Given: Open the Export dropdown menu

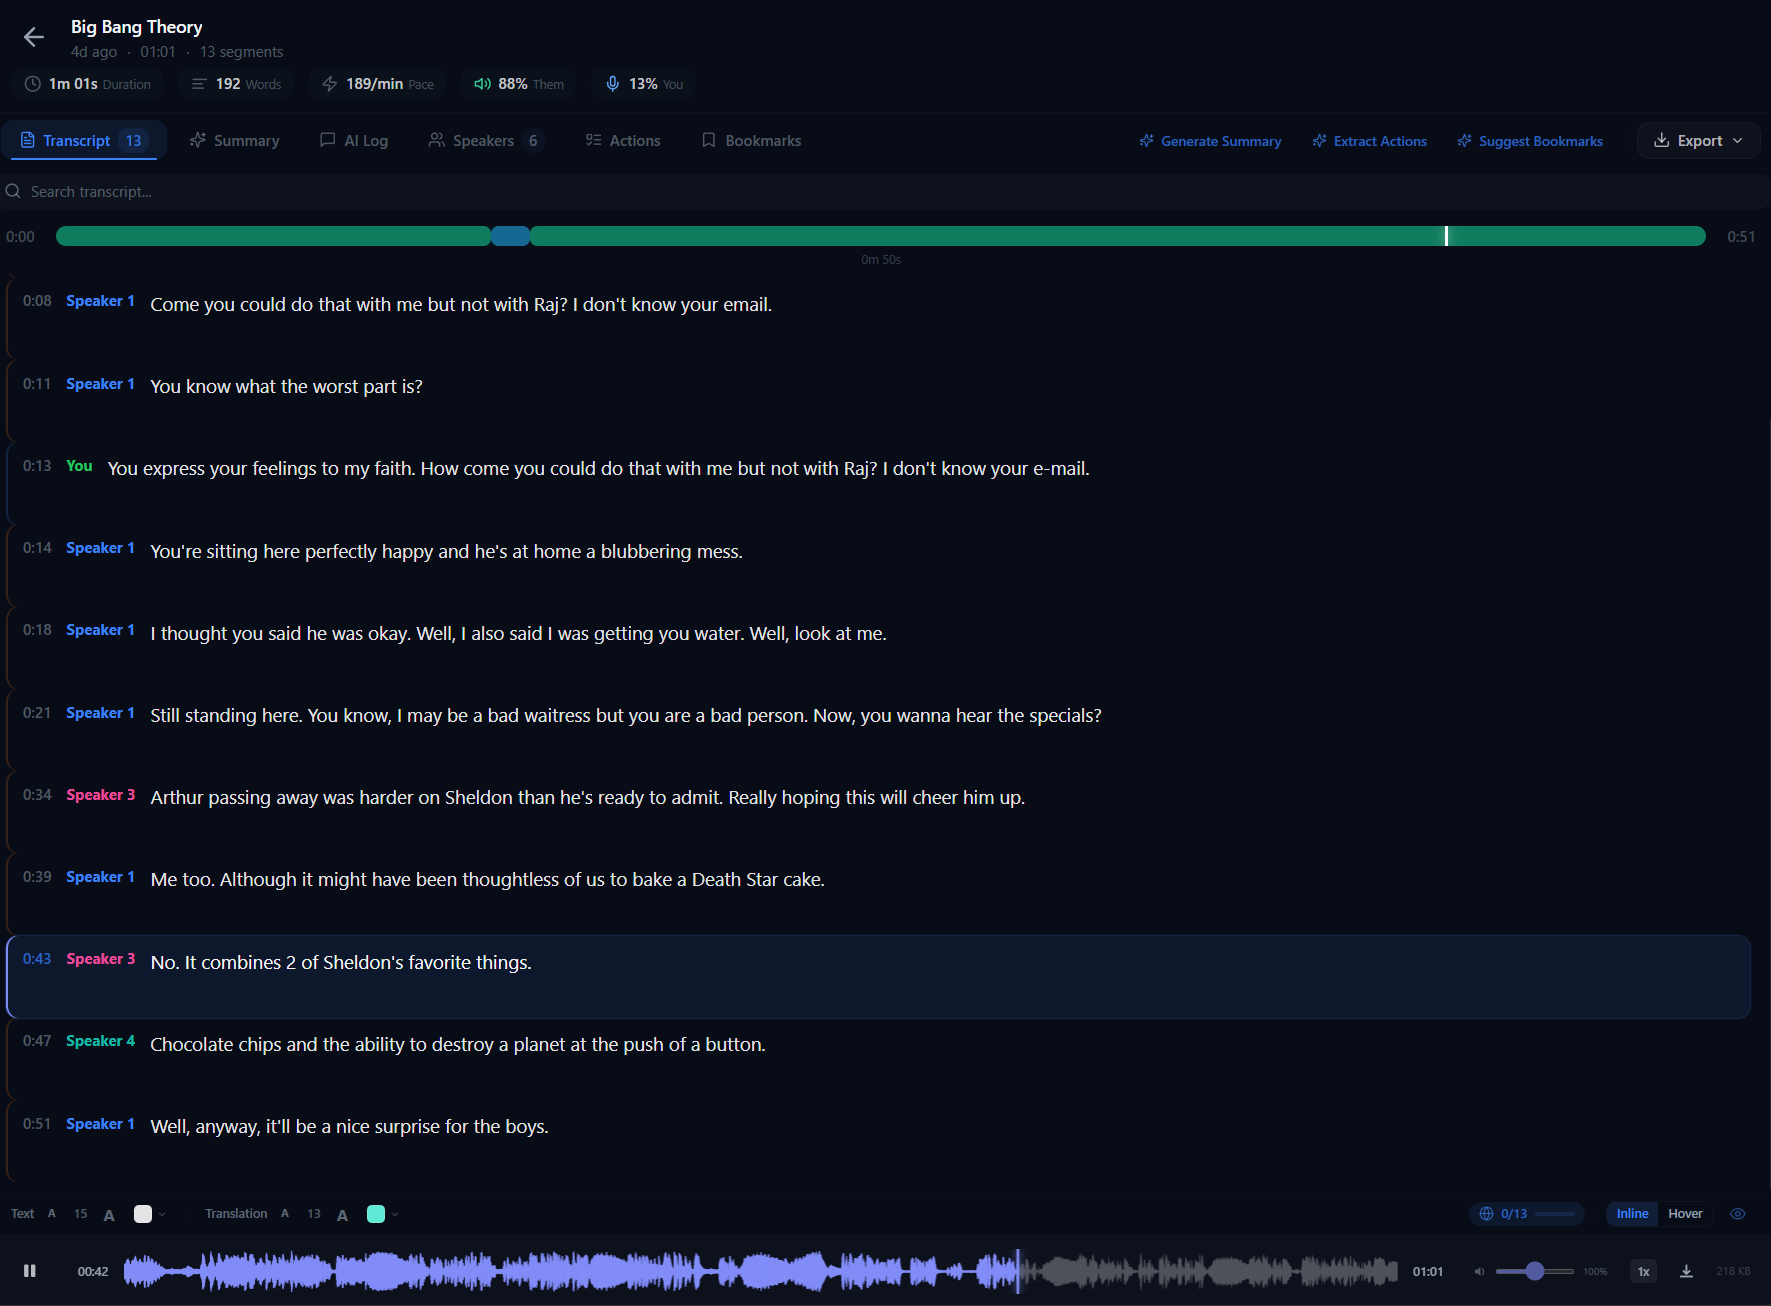Looking at the screenshot, I should pos(1697,140).
